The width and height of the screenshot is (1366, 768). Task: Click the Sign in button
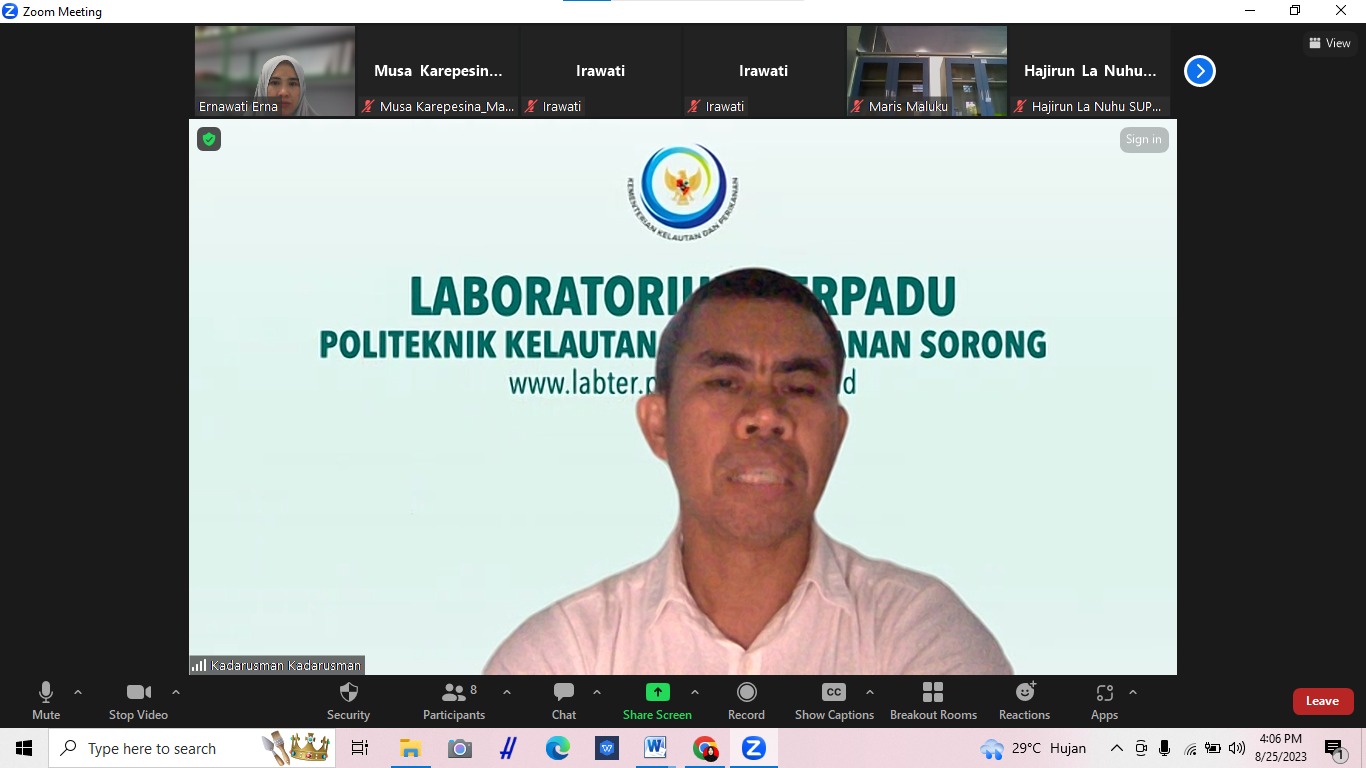1143,140
